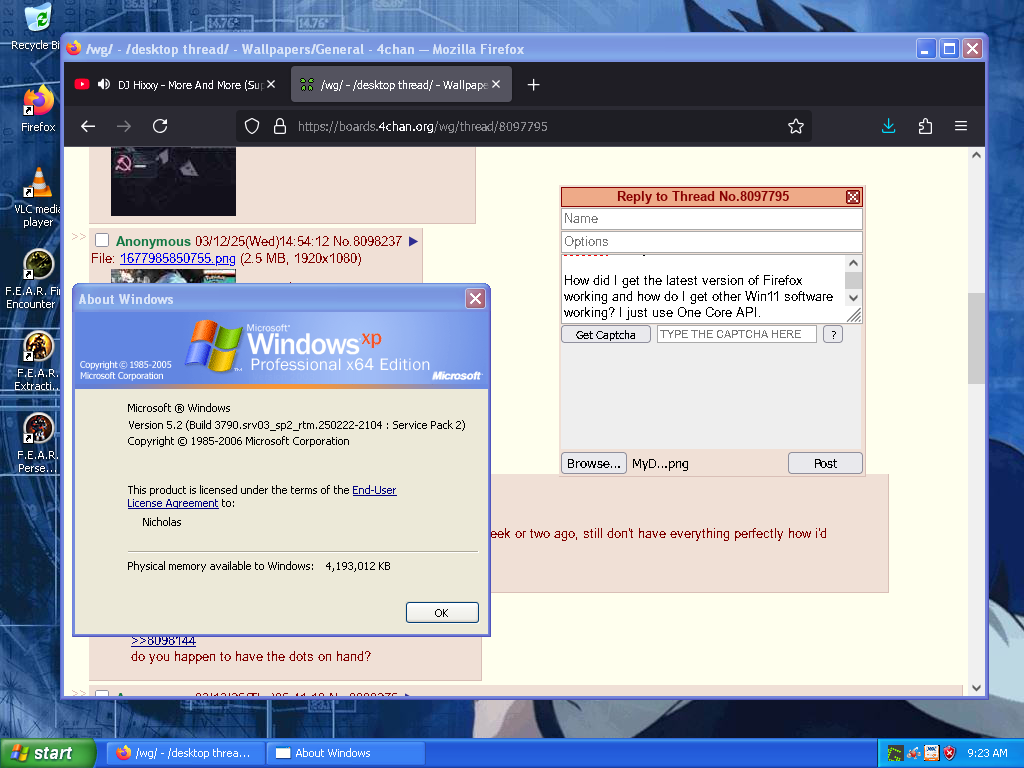Screen dimensions: 1024x768
Task: Click the dark image thumbnail at top
Action: point(173,181)
